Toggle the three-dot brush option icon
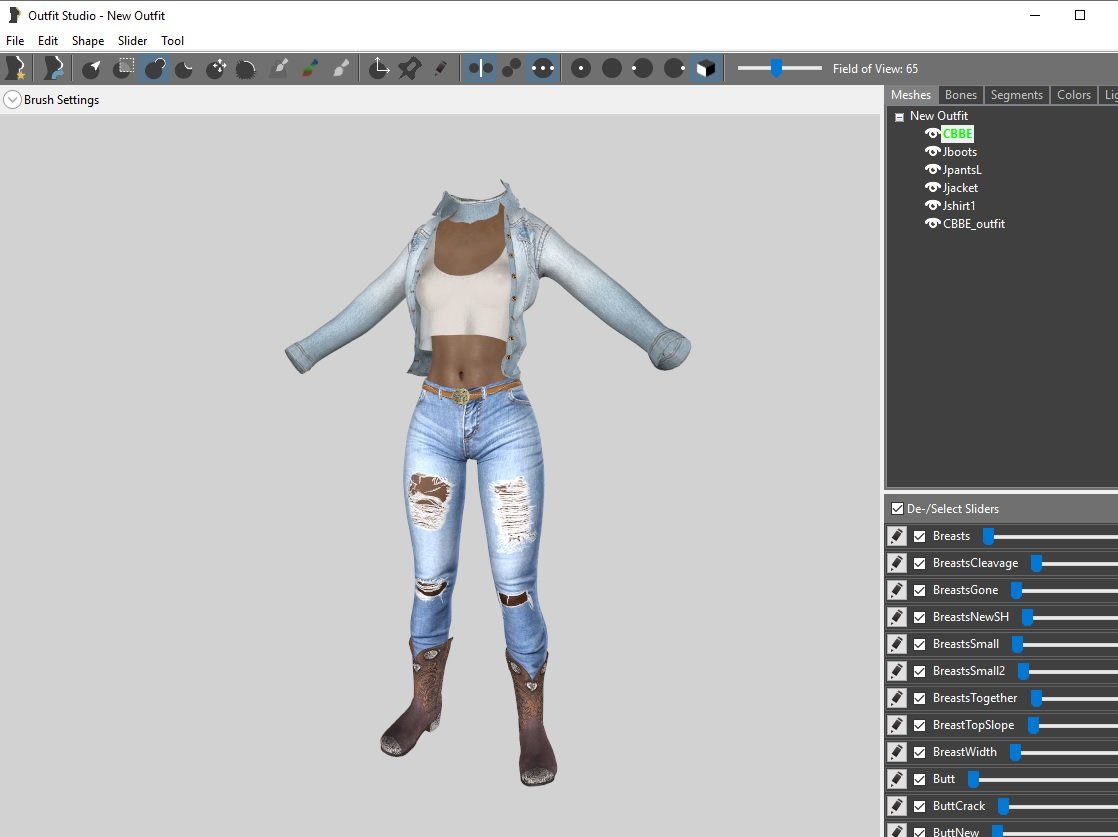The image size is (1118, 837). click(x=543, y=68)
